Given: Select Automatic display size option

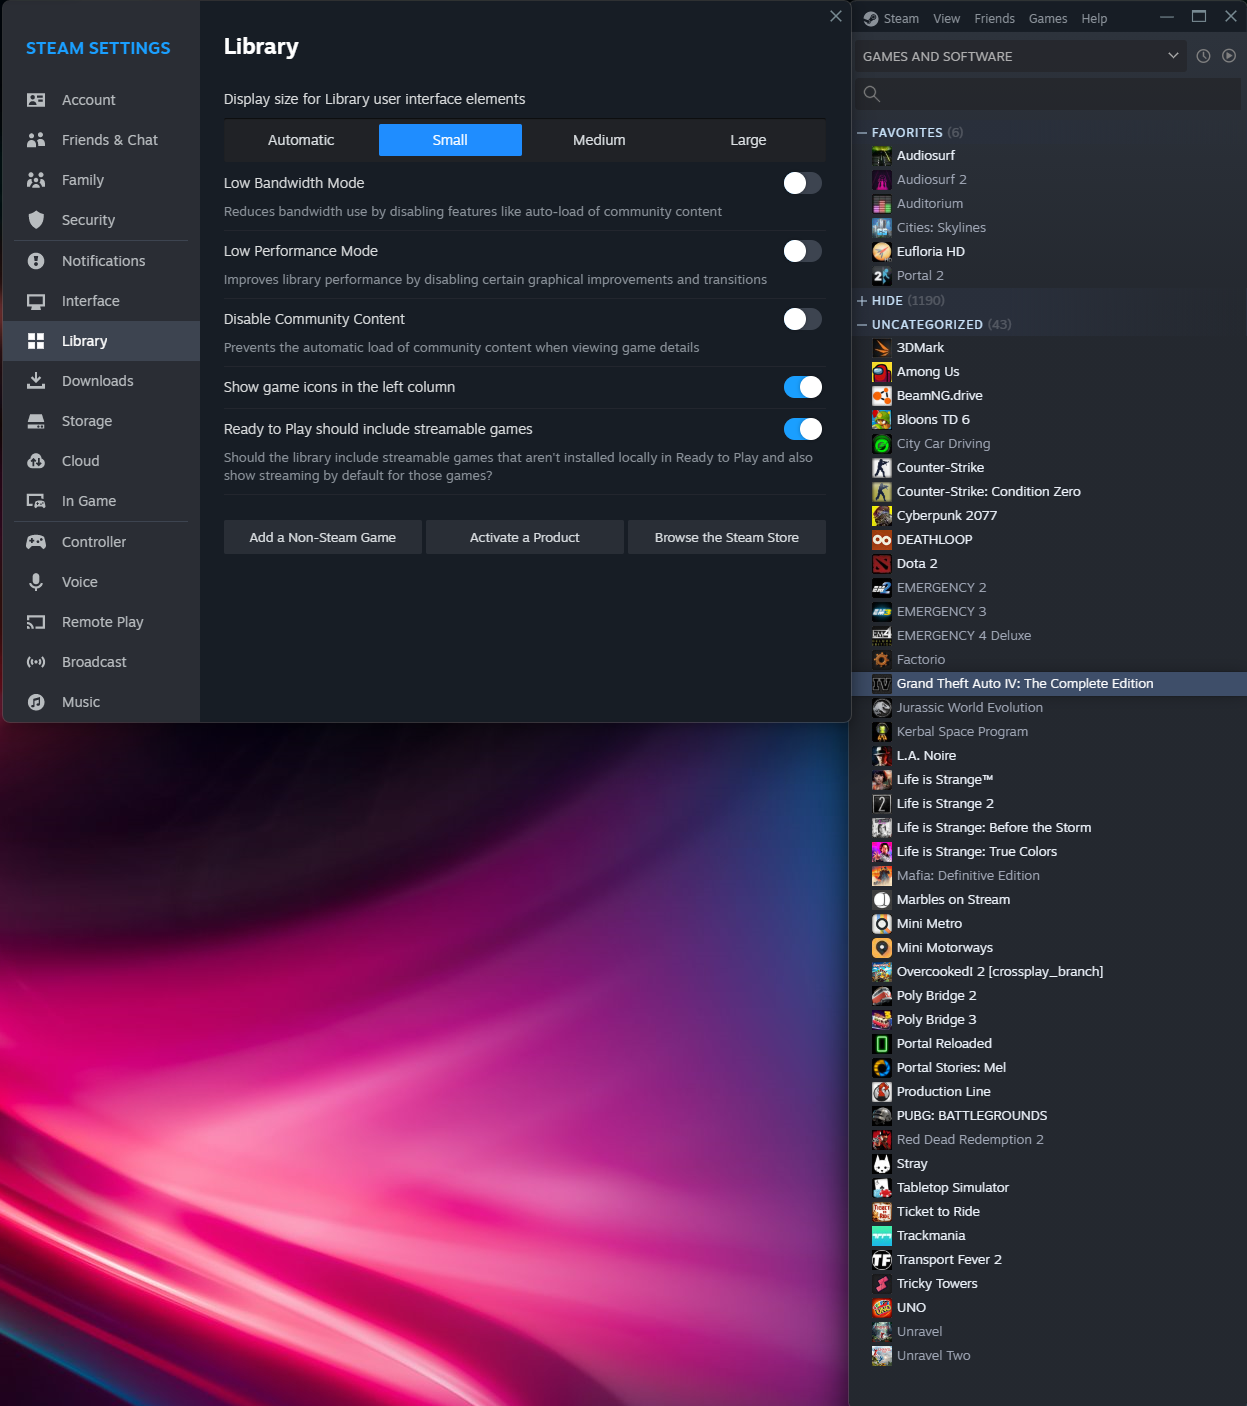Looking at the screenshot, I should click(301, 140).
